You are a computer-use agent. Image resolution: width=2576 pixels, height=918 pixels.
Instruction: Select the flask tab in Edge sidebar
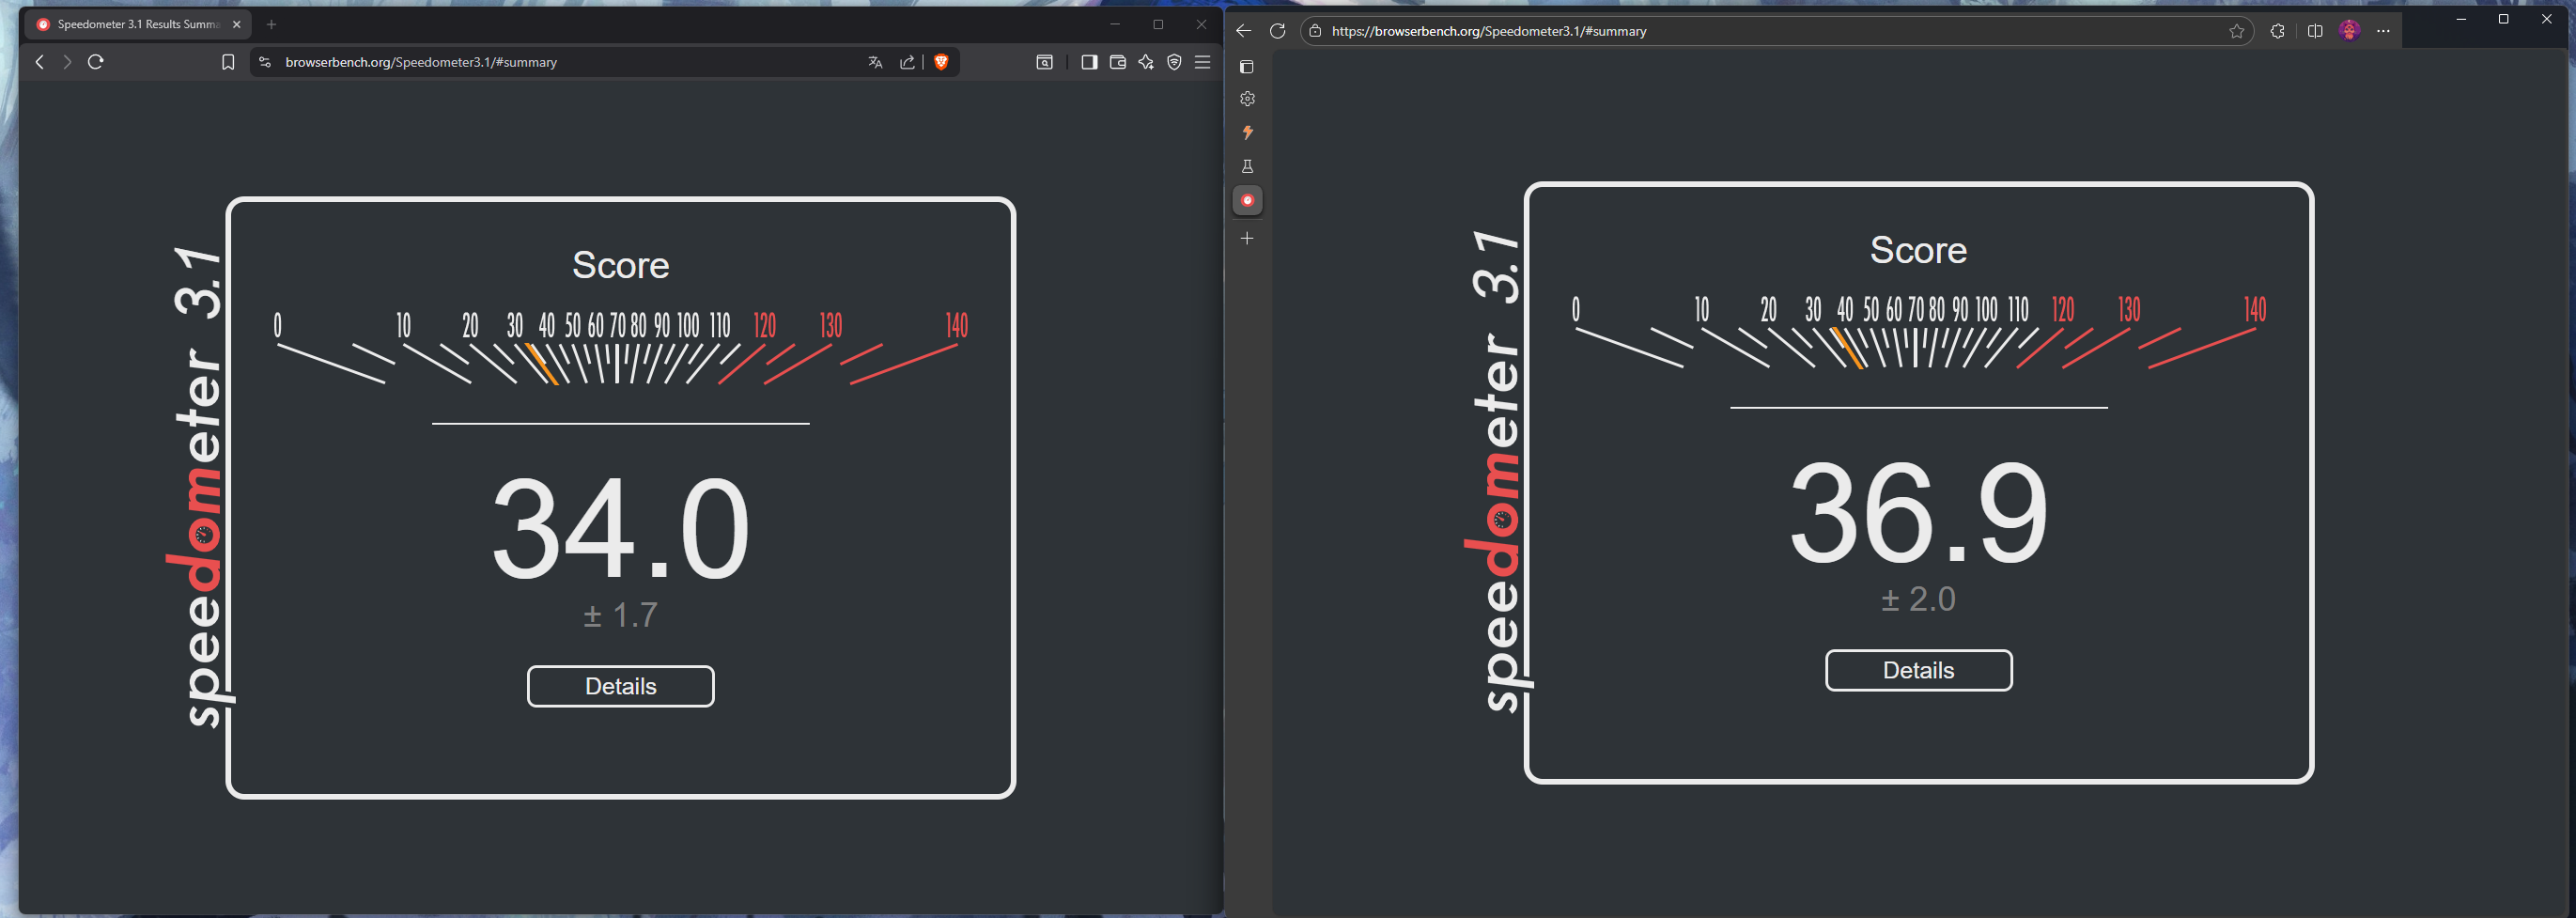[1247, 166]
